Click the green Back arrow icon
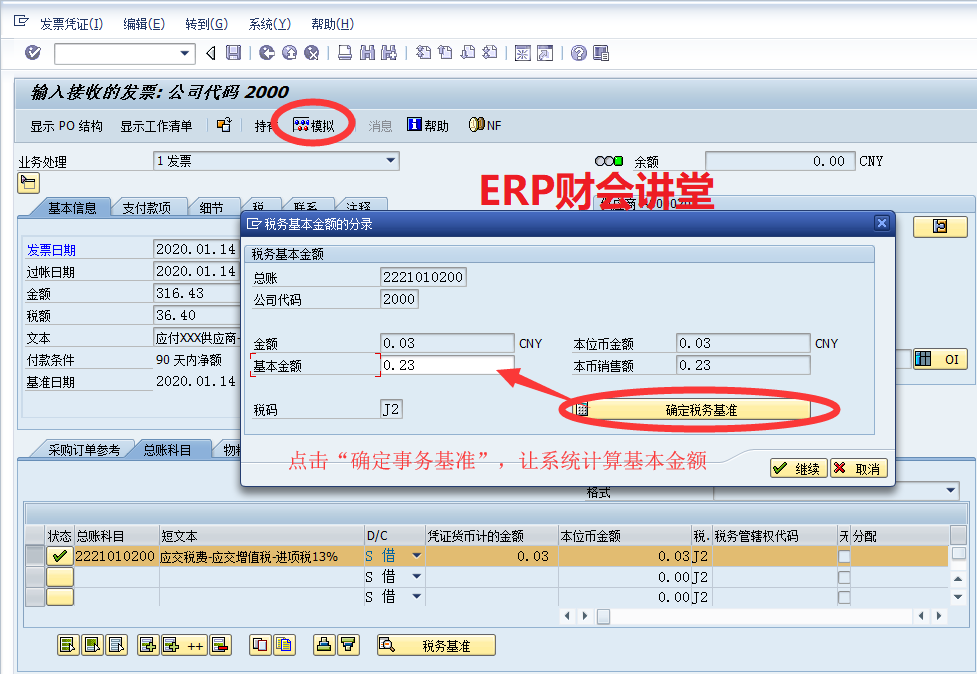 click(x=267, y=53)
